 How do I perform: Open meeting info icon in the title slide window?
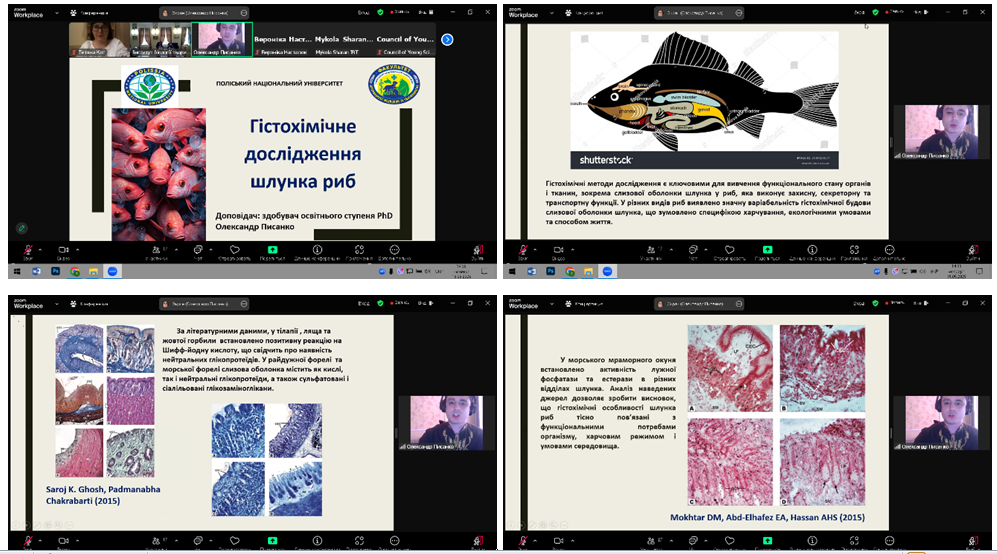316,249
